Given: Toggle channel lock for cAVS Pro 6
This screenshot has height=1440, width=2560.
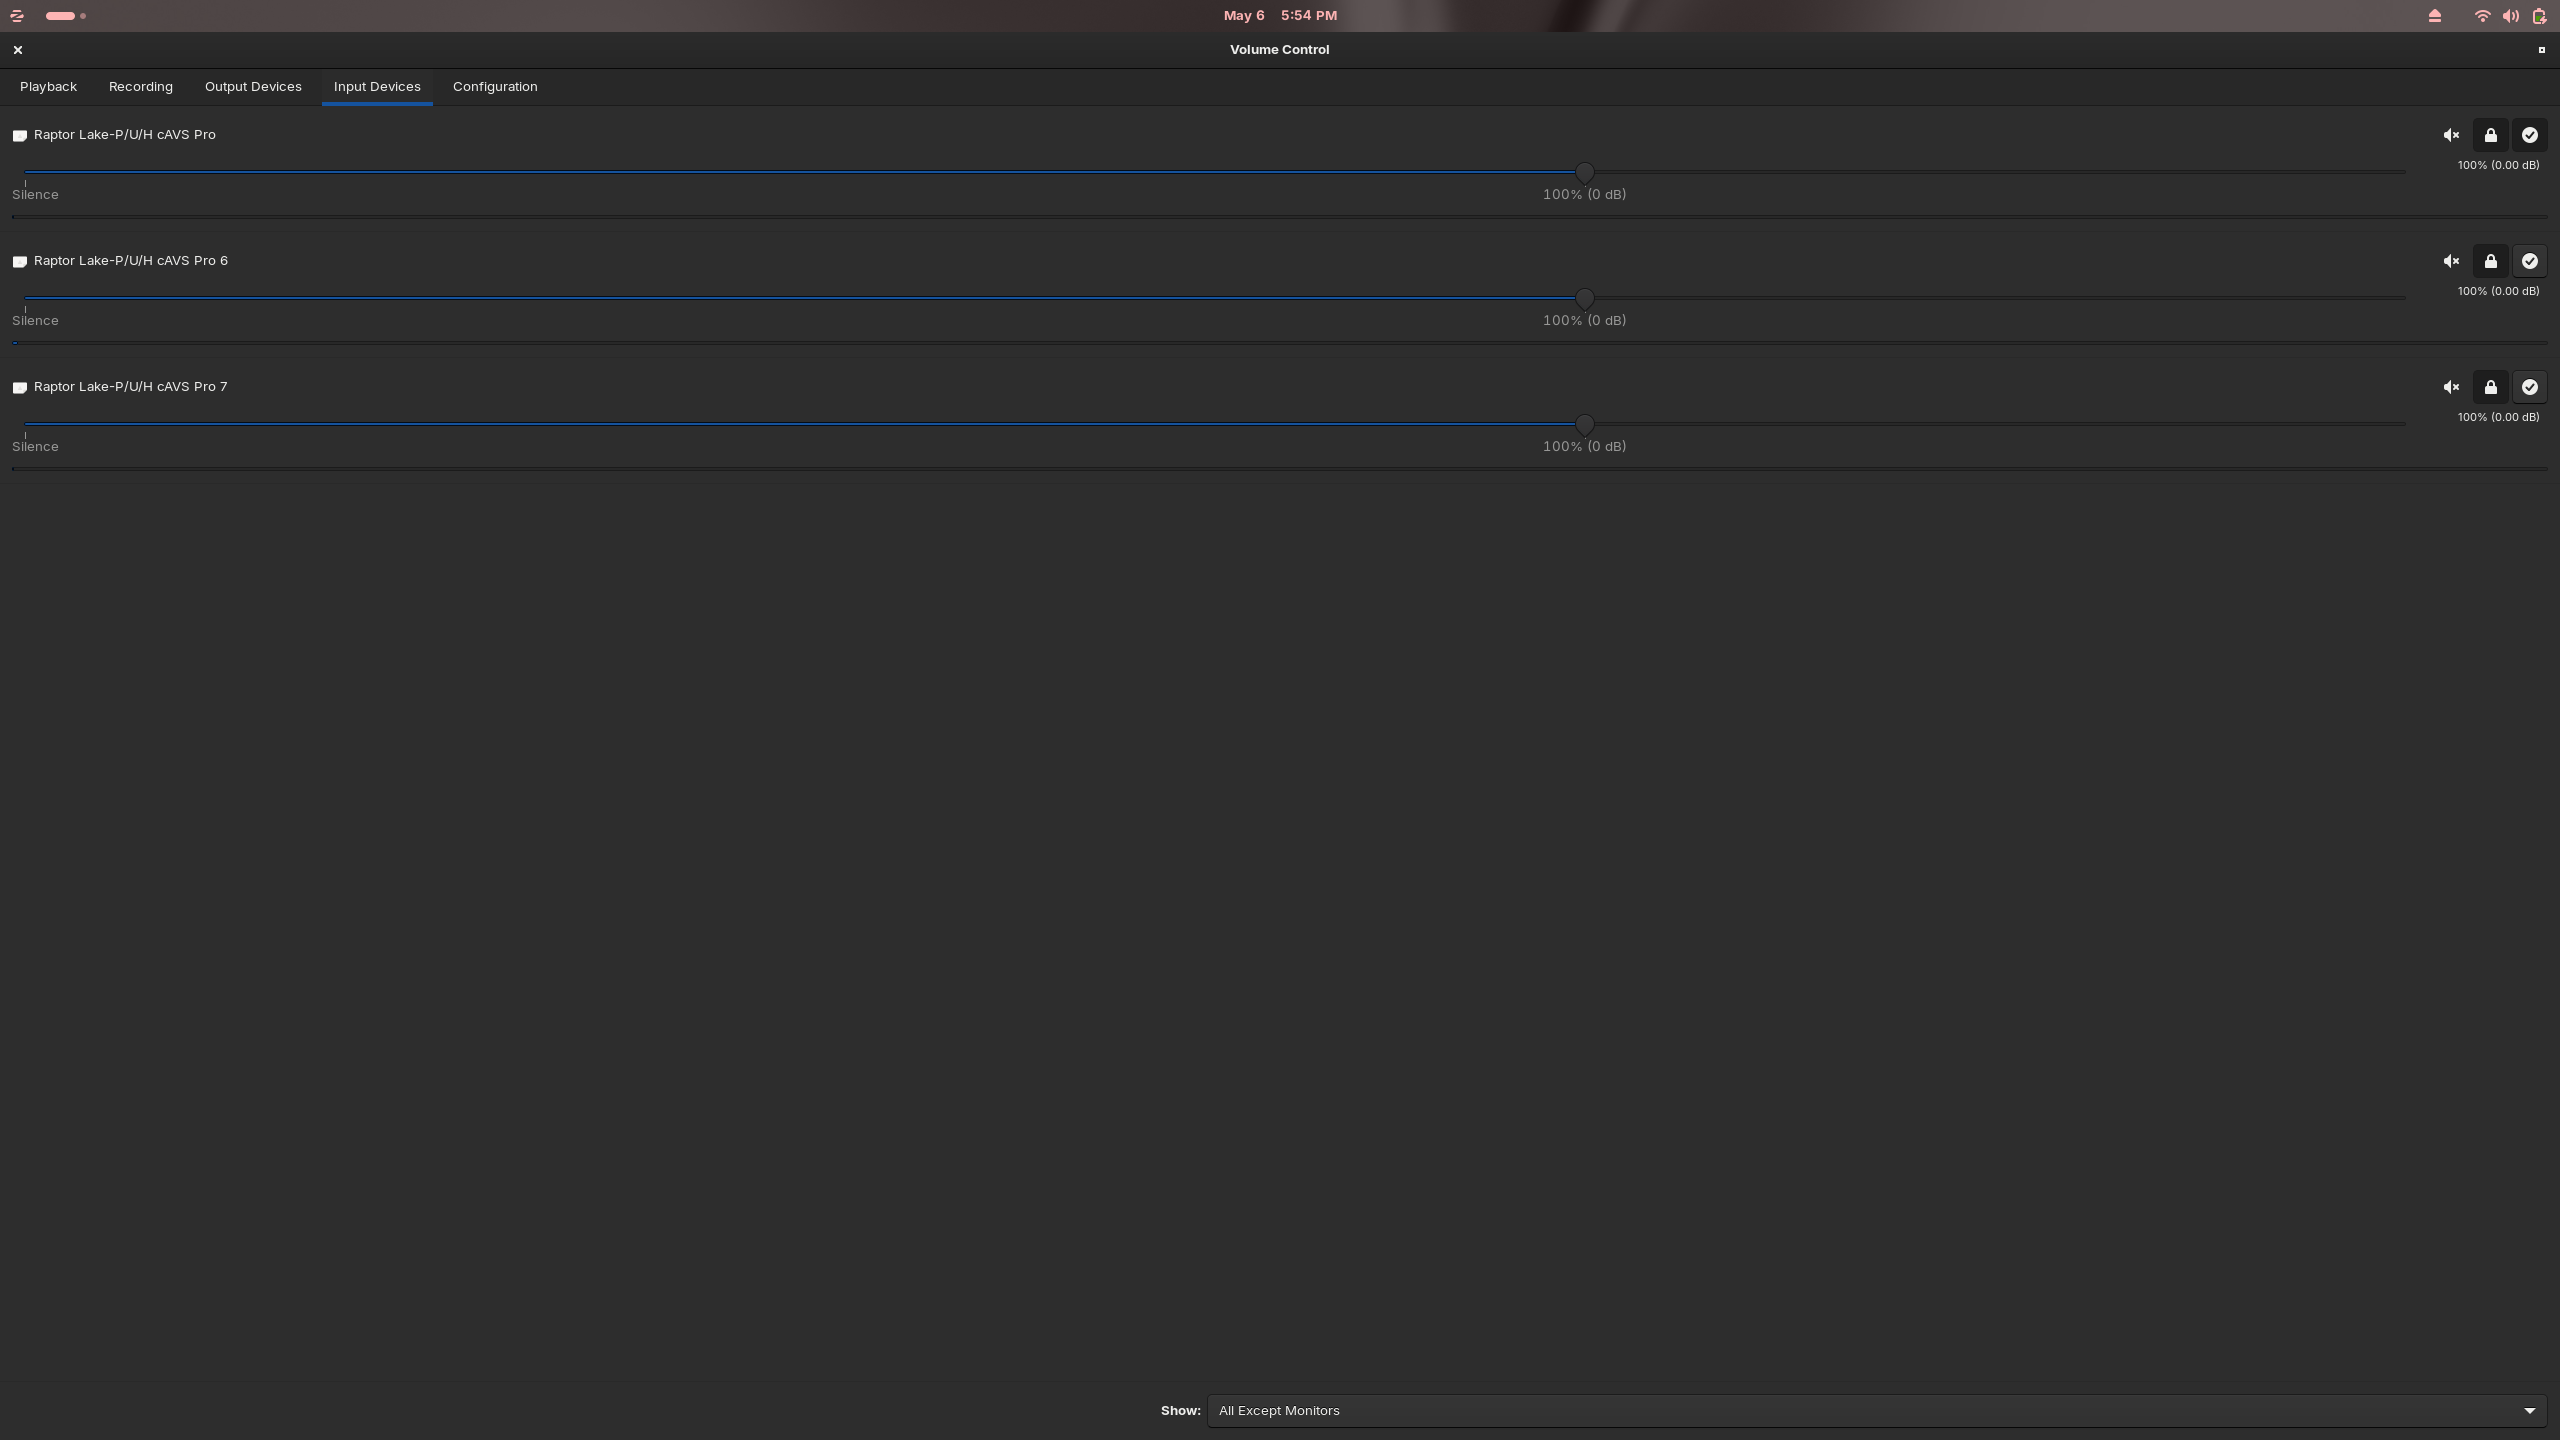Looking at the screenshot, I should click(x=2491, y=261).
